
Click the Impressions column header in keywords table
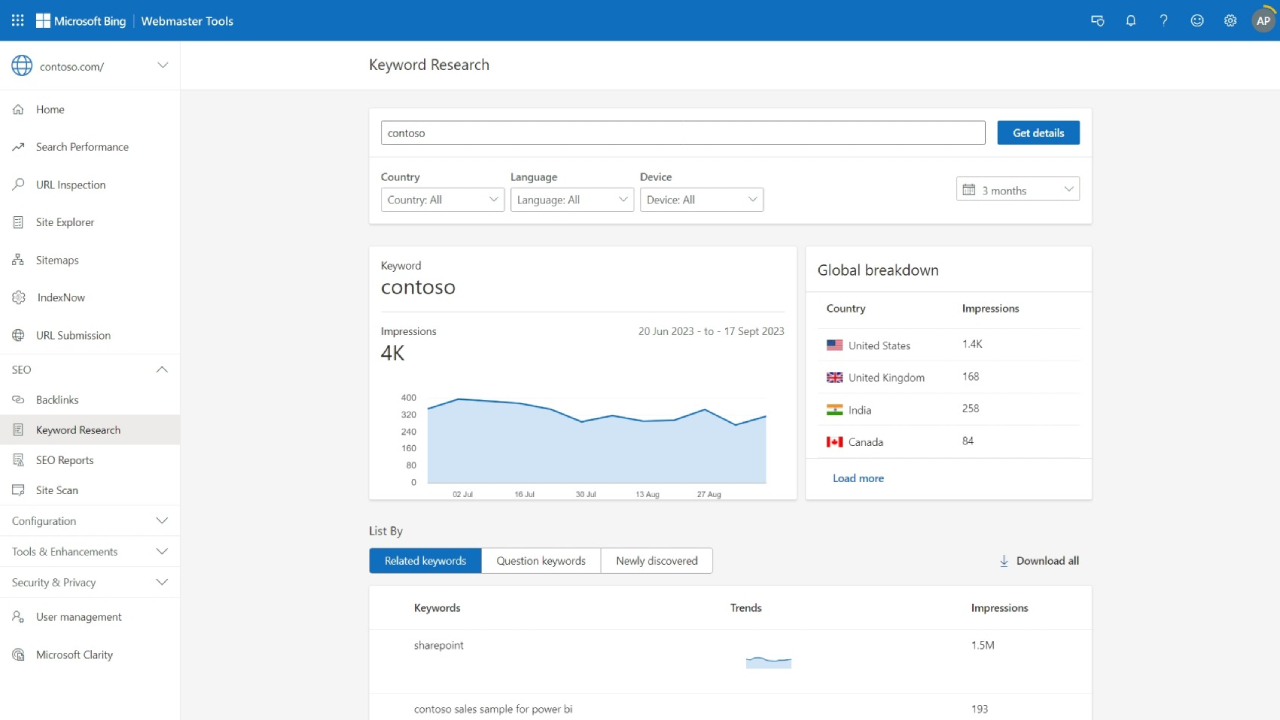[999, 608]
